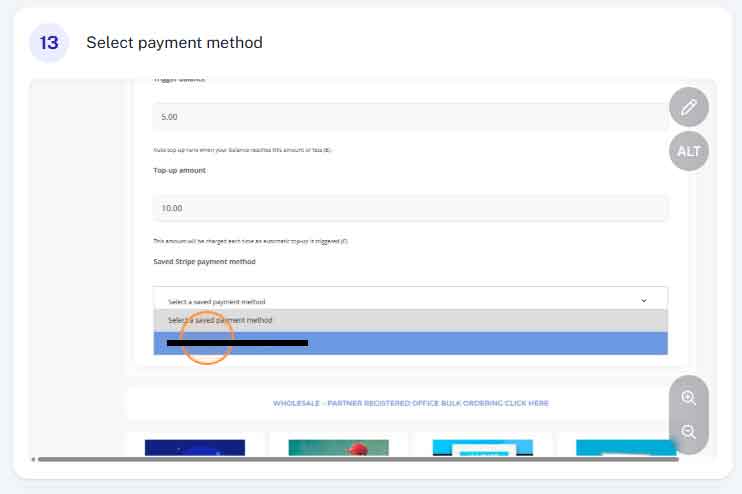Image resolution: width=742 pixels, height=494 pixels.
Task: Click the top-up amount field showing 10.00
Action: [x=410, y=208]
